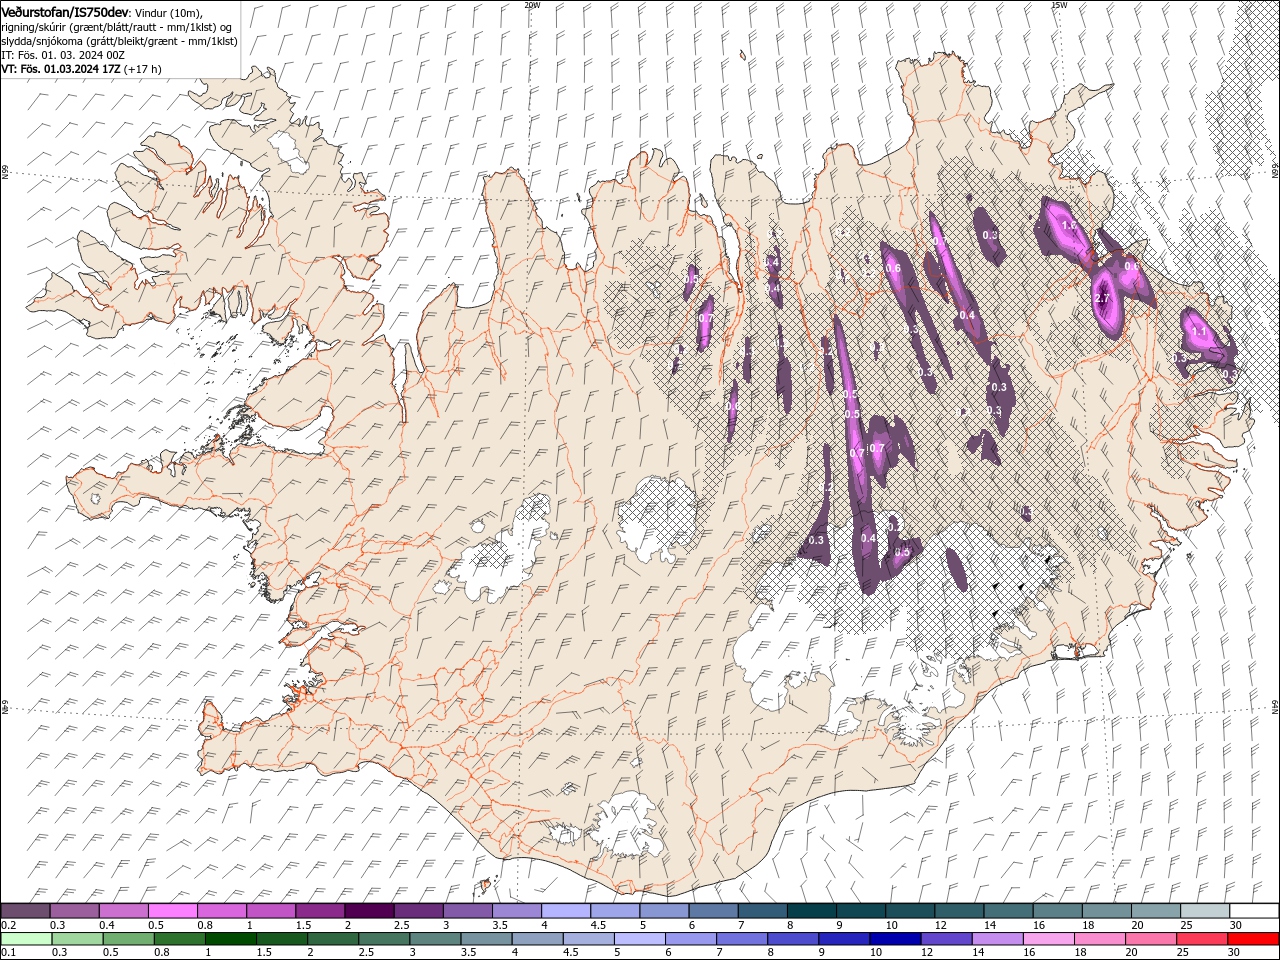Click the 1.1 snowfall value near the east coast

point(1199,331)
